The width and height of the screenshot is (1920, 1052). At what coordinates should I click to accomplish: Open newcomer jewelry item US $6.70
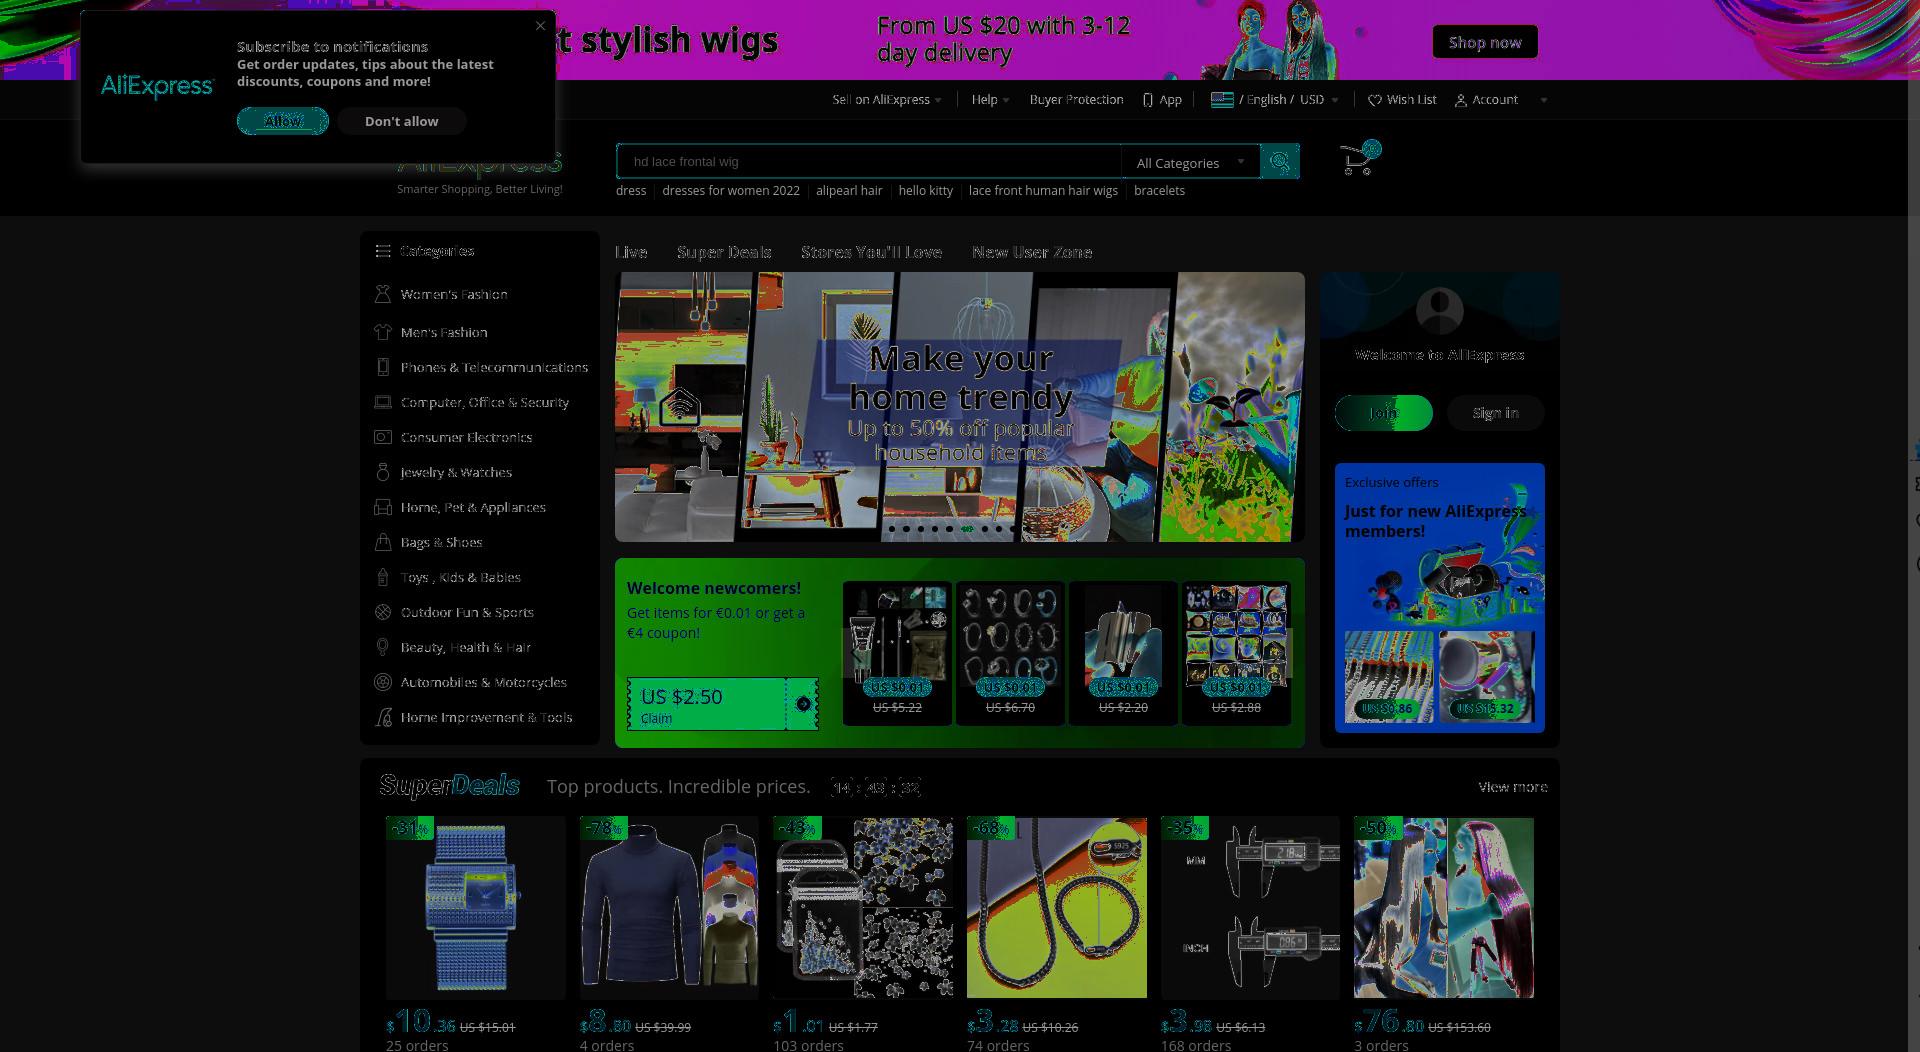(x=1010, y=652)
